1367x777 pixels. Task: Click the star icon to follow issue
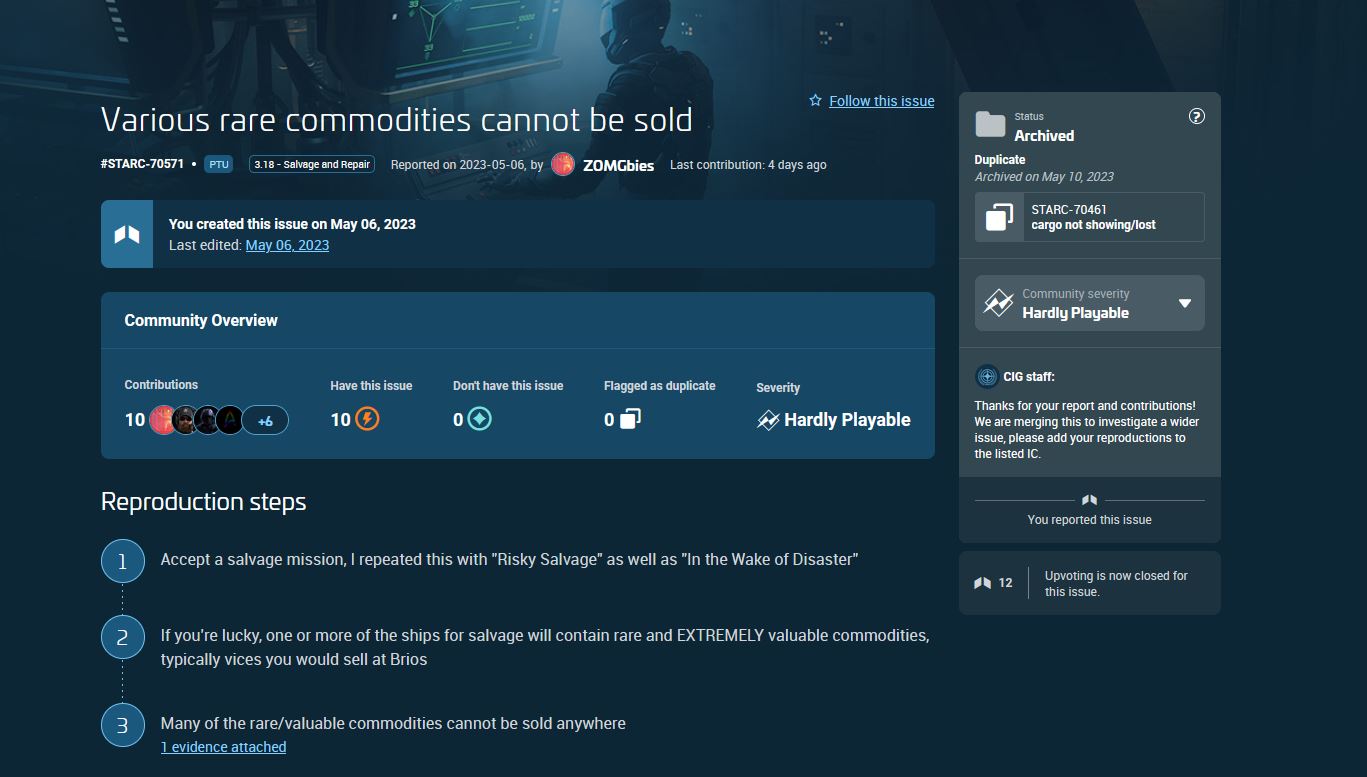(x=815, y=101)
